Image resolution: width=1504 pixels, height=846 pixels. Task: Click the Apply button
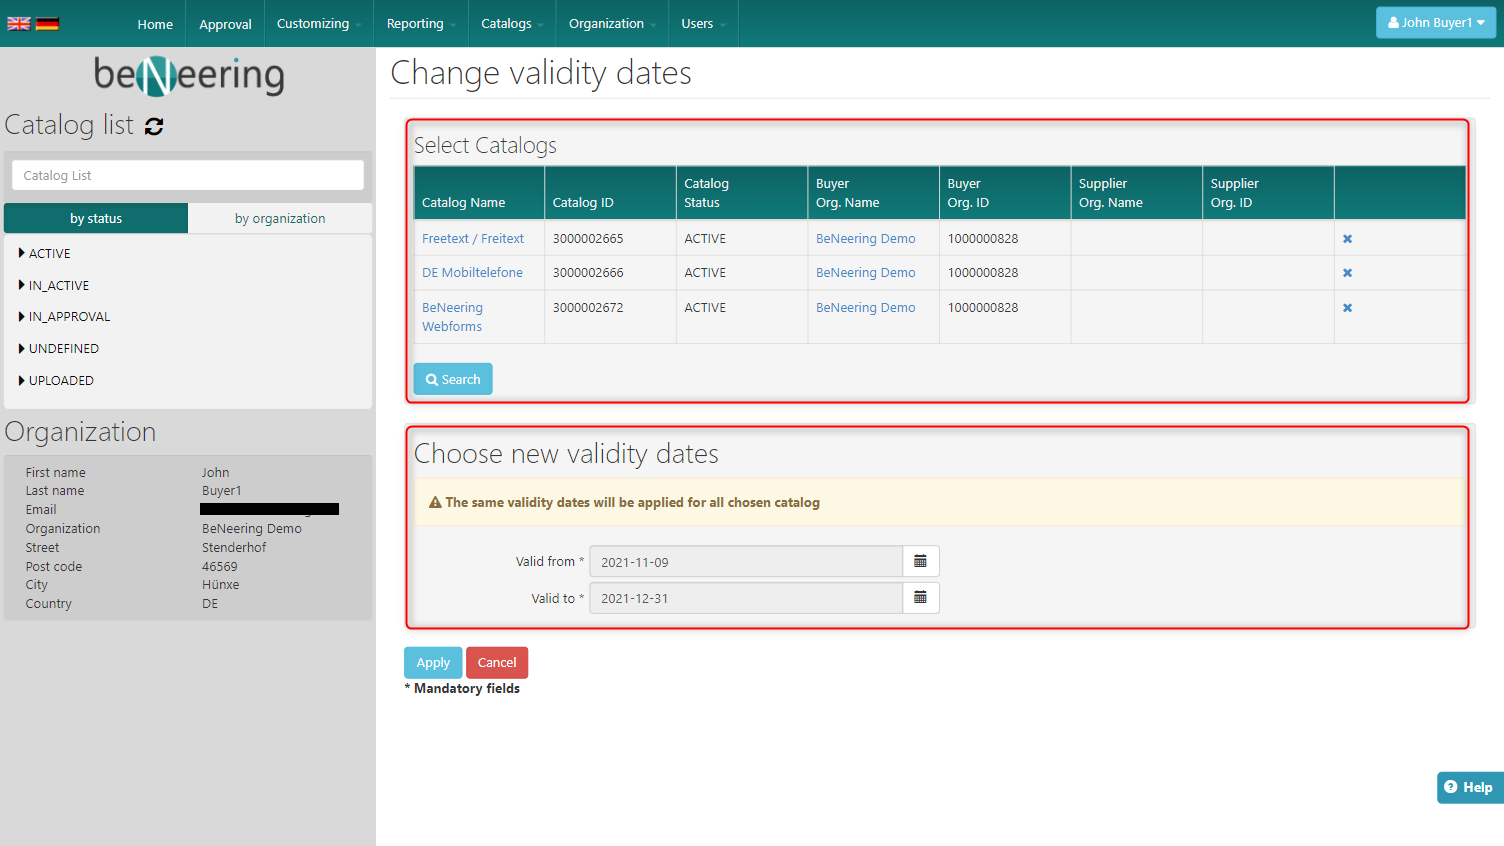pyautogui.click(x=433, y=663)
